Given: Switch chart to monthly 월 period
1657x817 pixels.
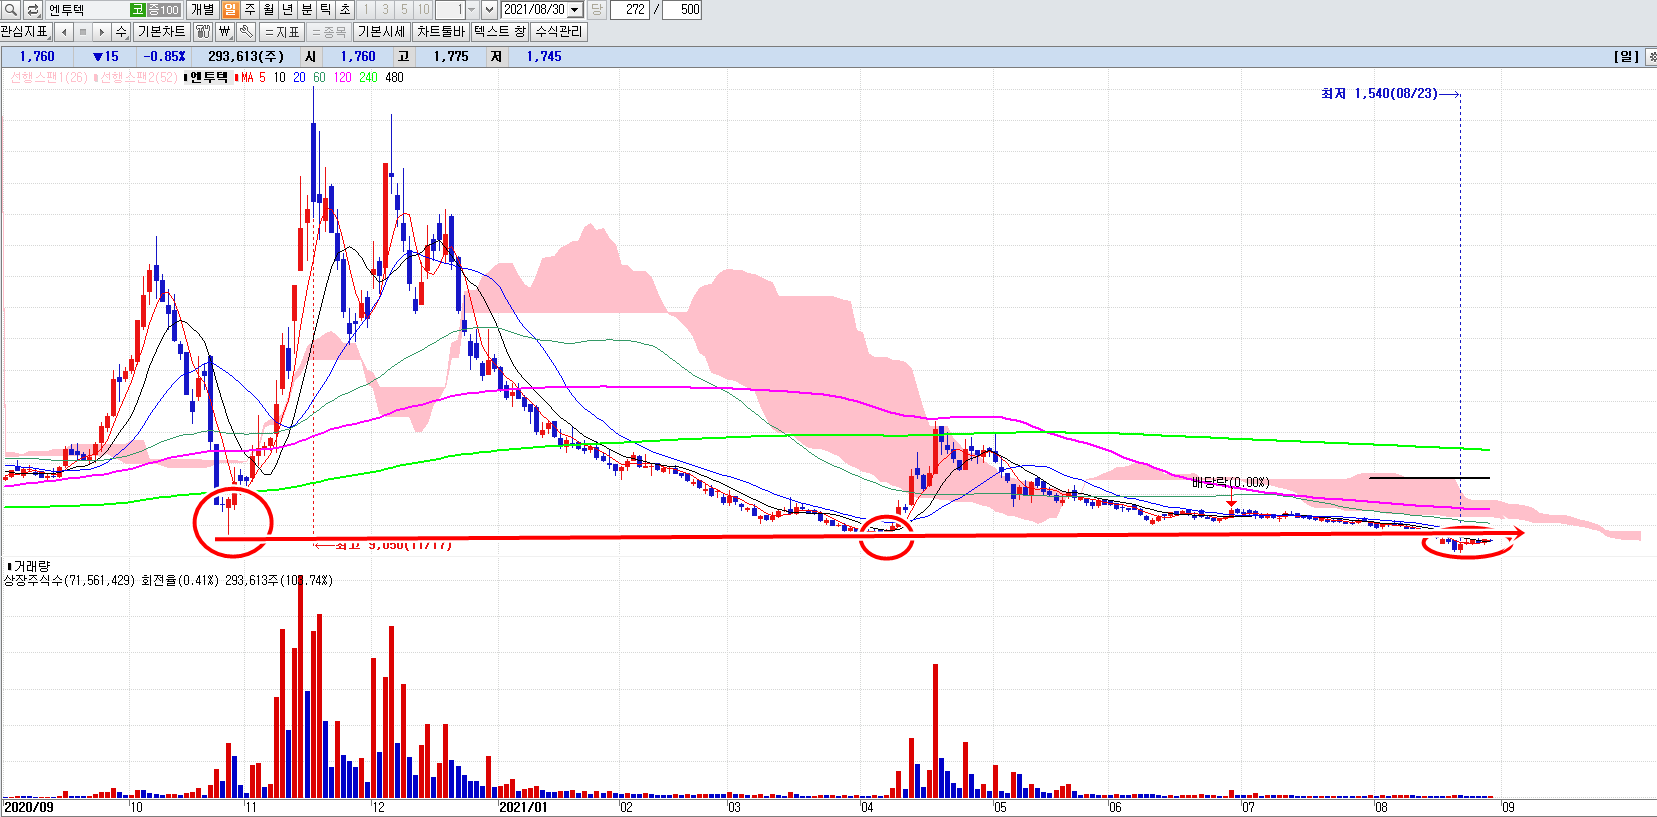Looking at the screenshot, I should 269,10.
